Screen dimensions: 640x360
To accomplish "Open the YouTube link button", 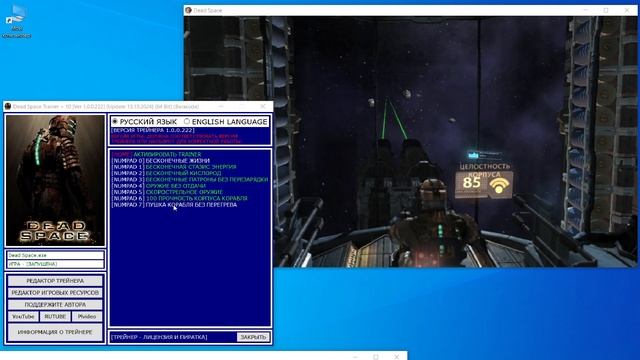I will tap(23, 316).
